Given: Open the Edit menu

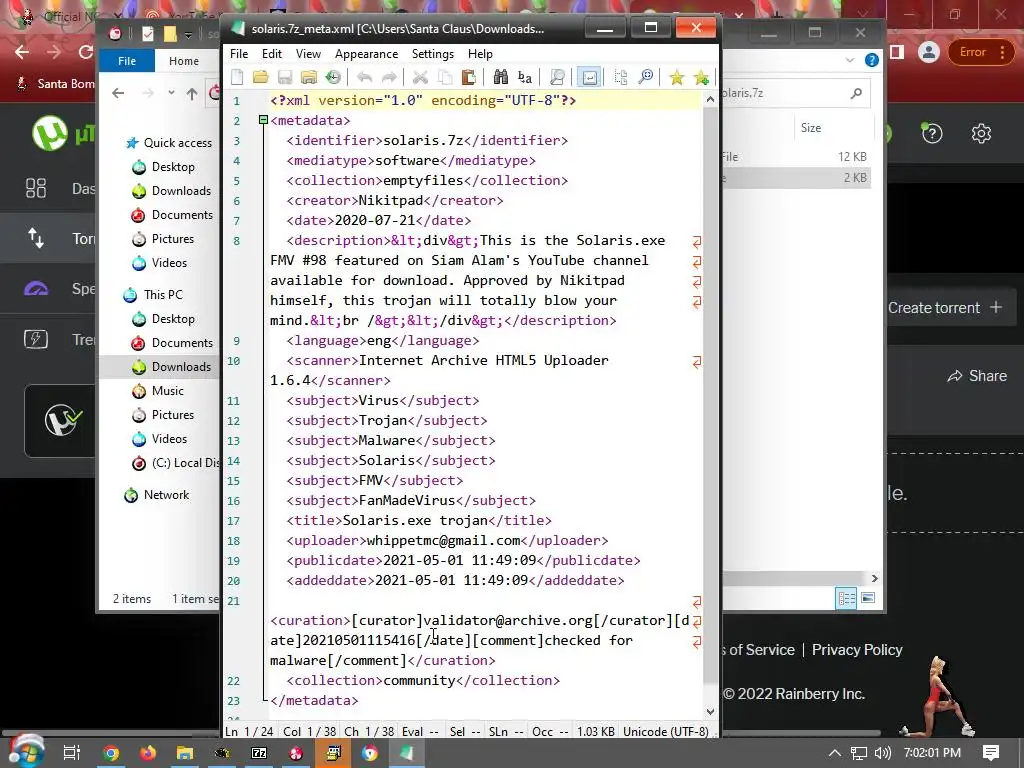Looking at the screenshot, I should pyautogui.click(x=272, y=54).
